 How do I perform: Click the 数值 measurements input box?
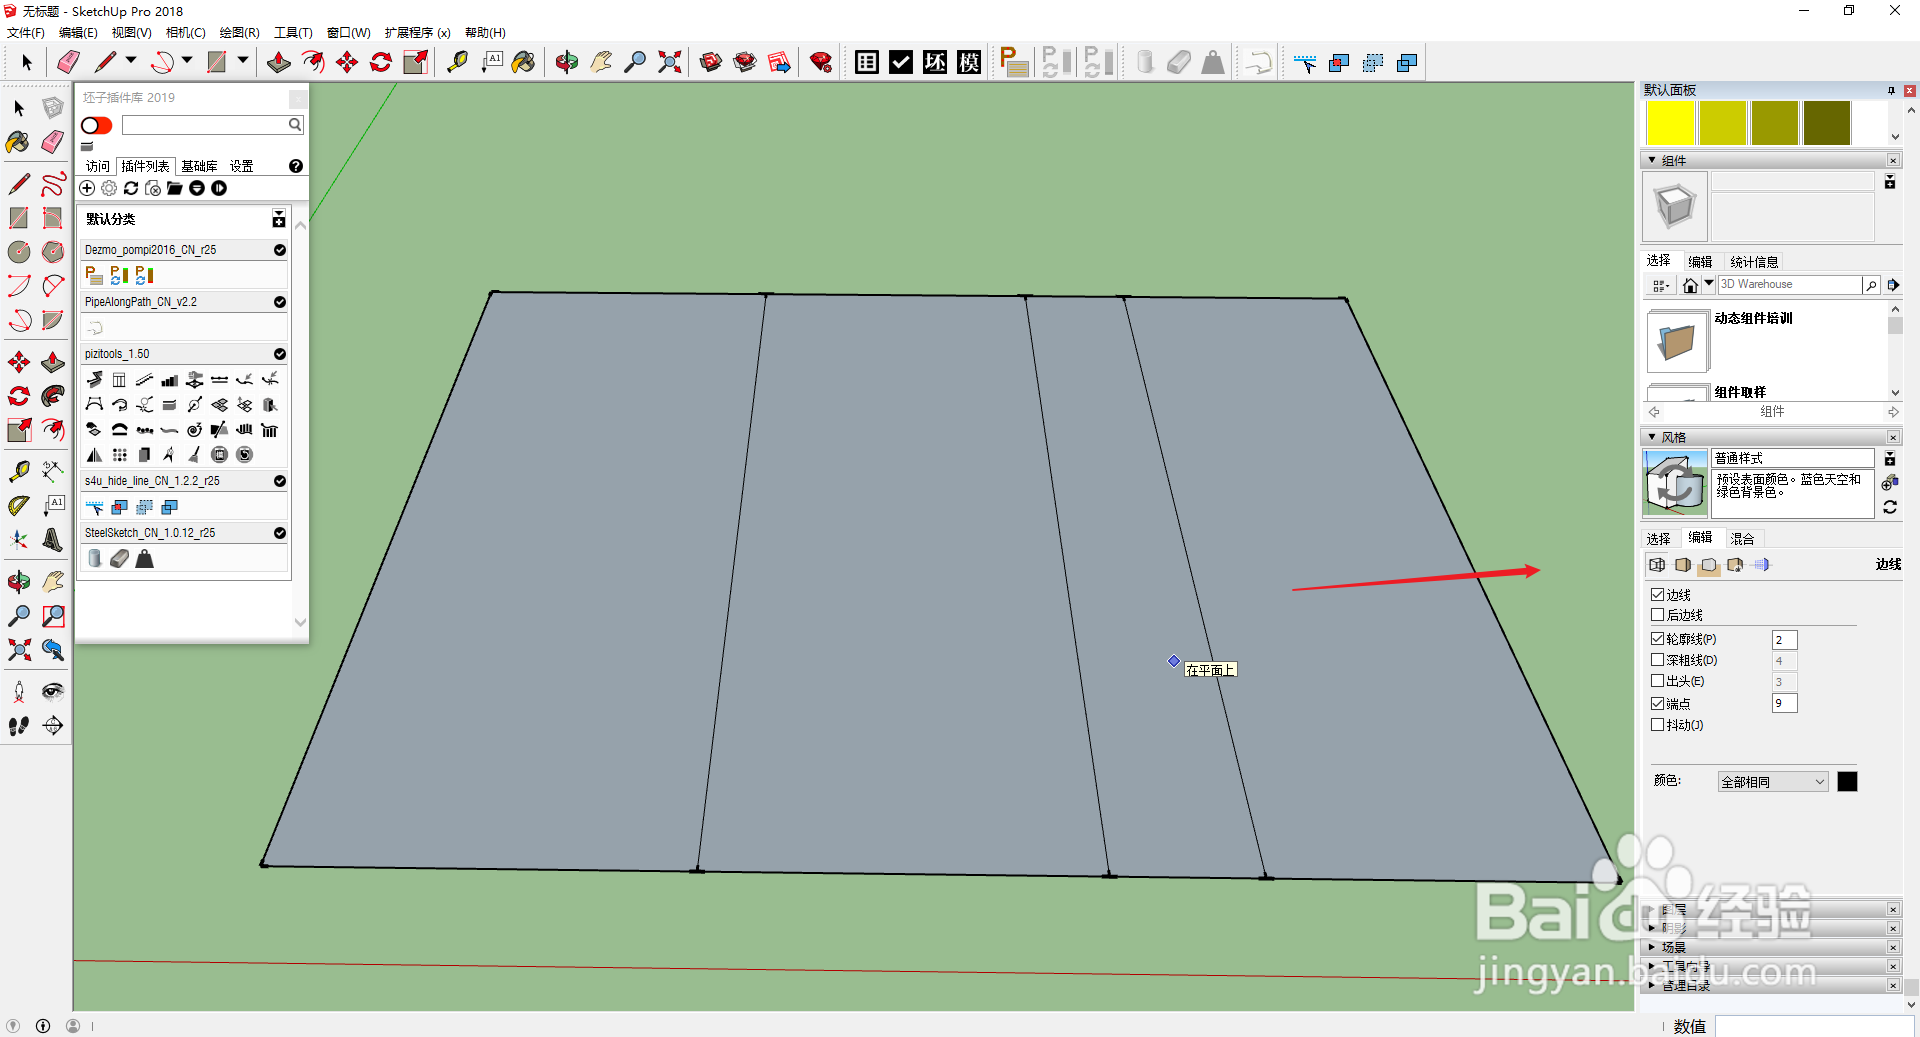[x=1814, y=1026]
